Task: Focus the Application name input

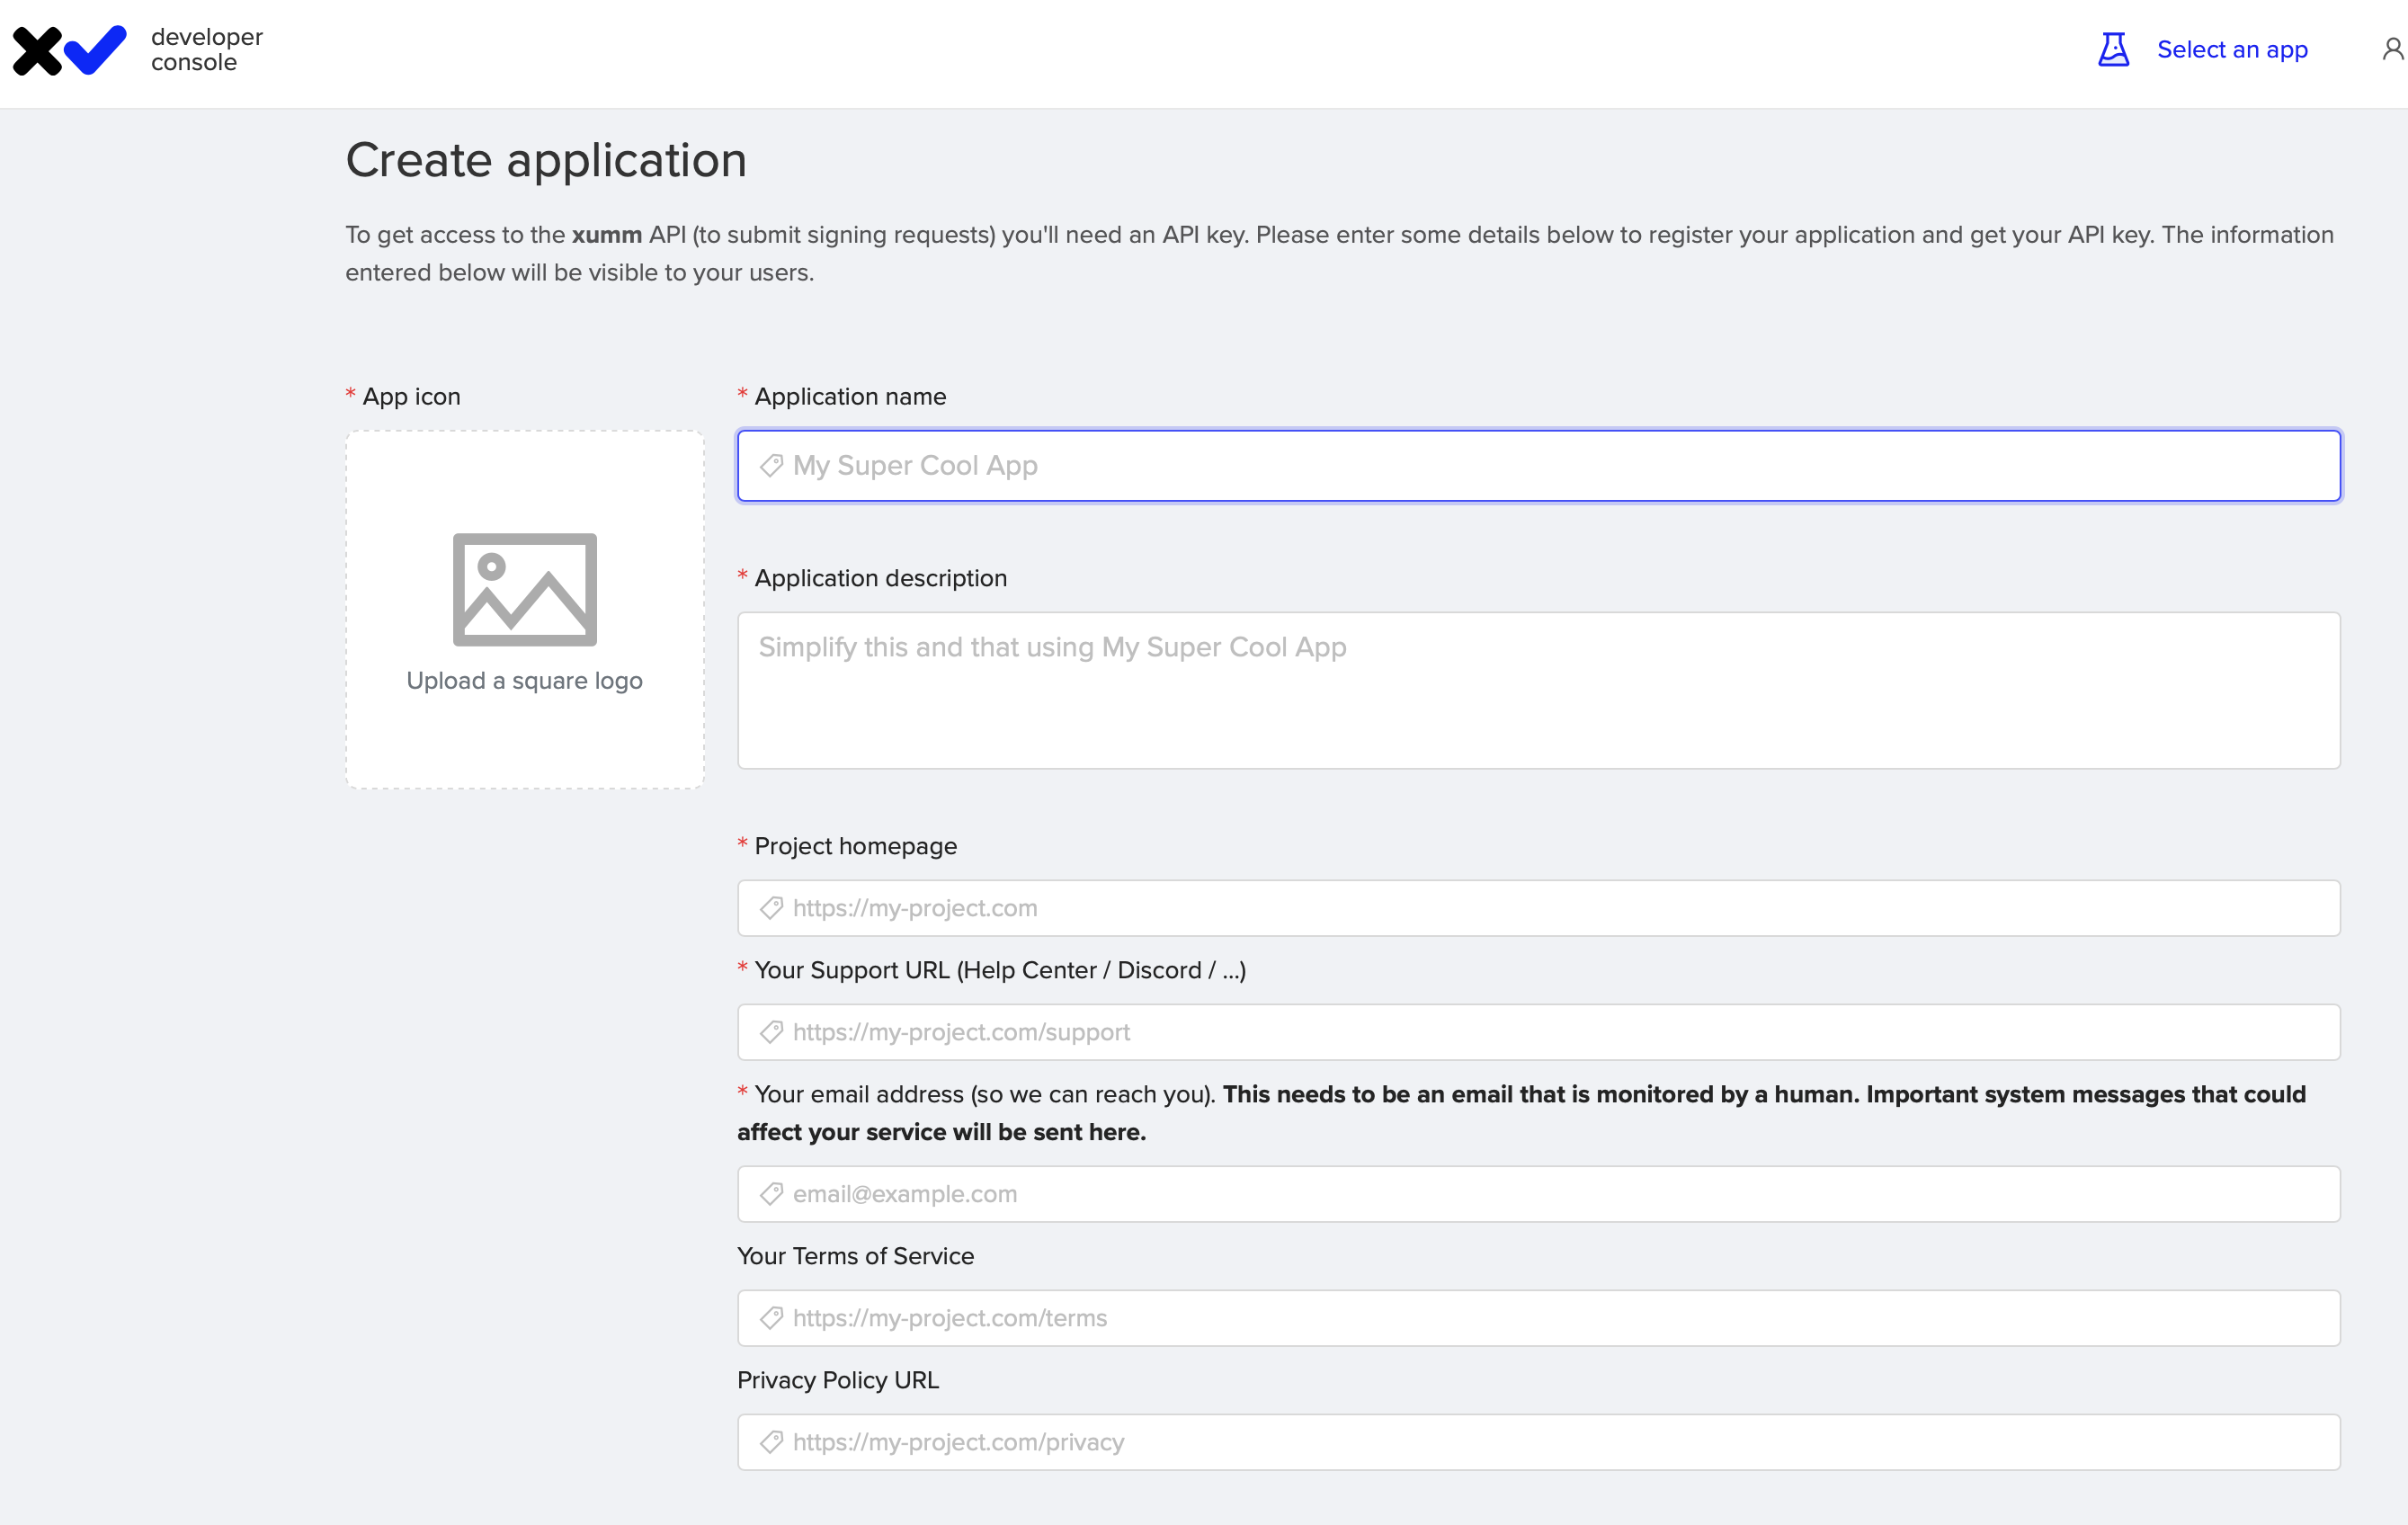Action: click(1538, 466)
